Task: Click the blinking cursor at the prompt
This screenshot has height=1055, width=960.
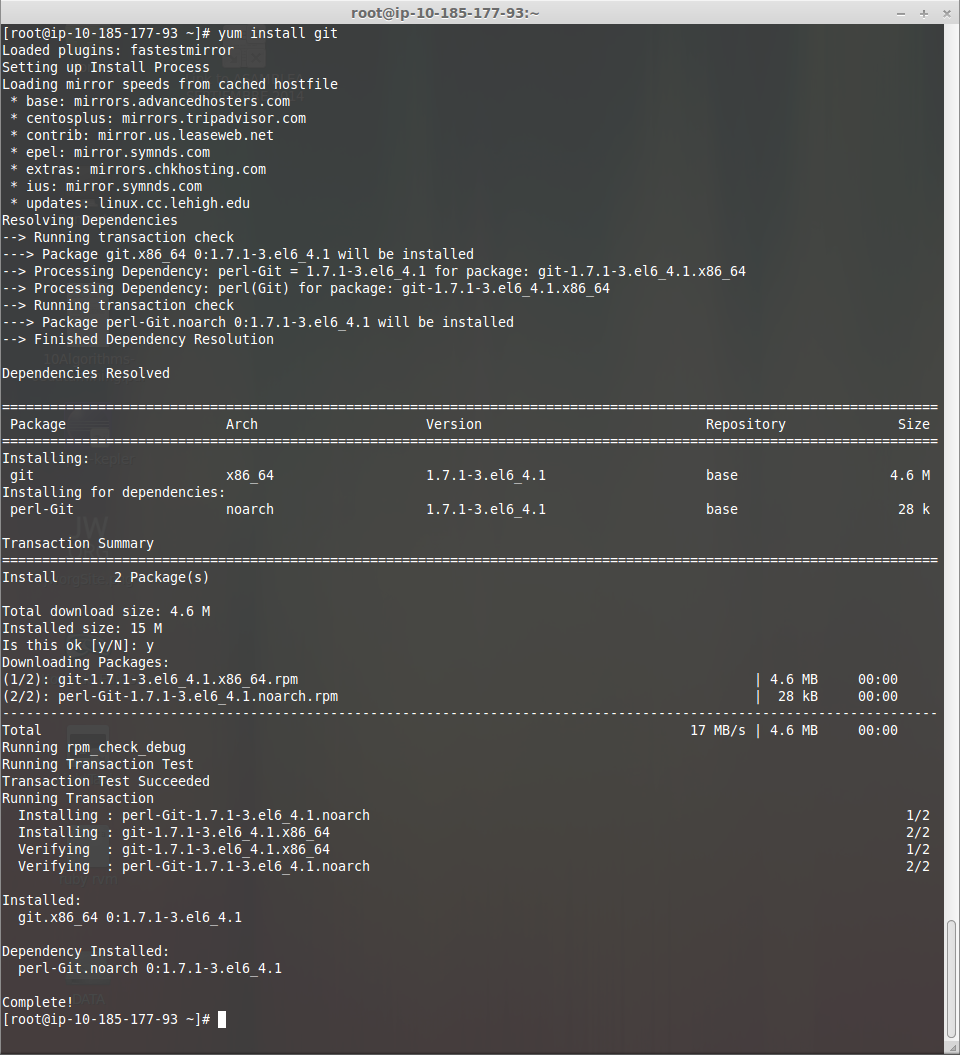Action: pos(222,1019)
